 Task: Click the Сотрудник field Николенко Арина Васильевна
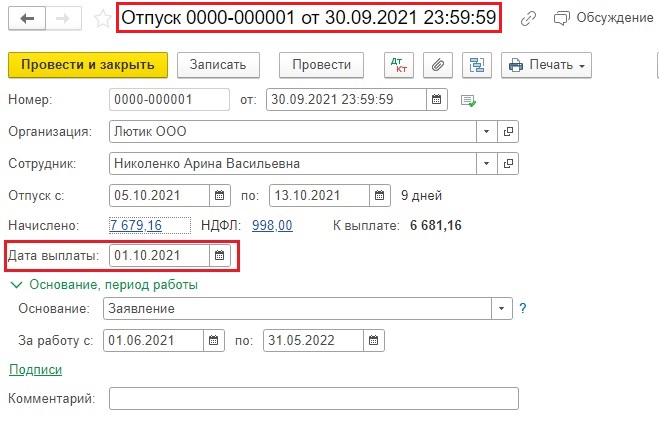(293, 164)
